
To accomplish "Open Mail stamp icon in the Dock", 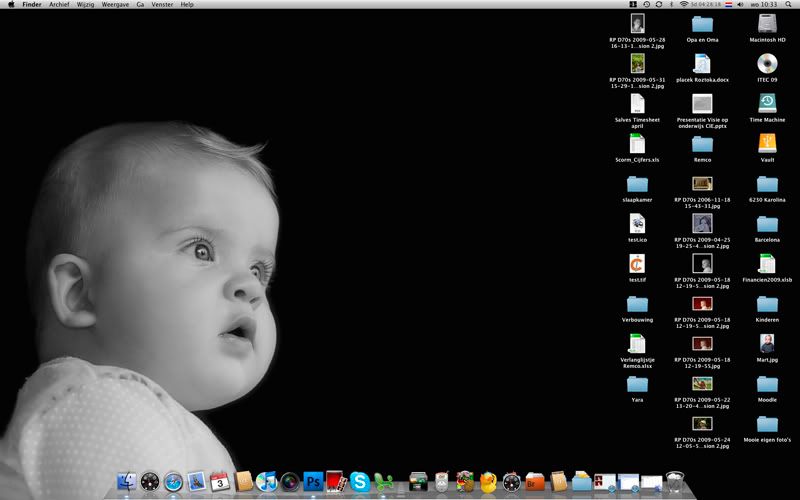I will click(x=197, y=482).
